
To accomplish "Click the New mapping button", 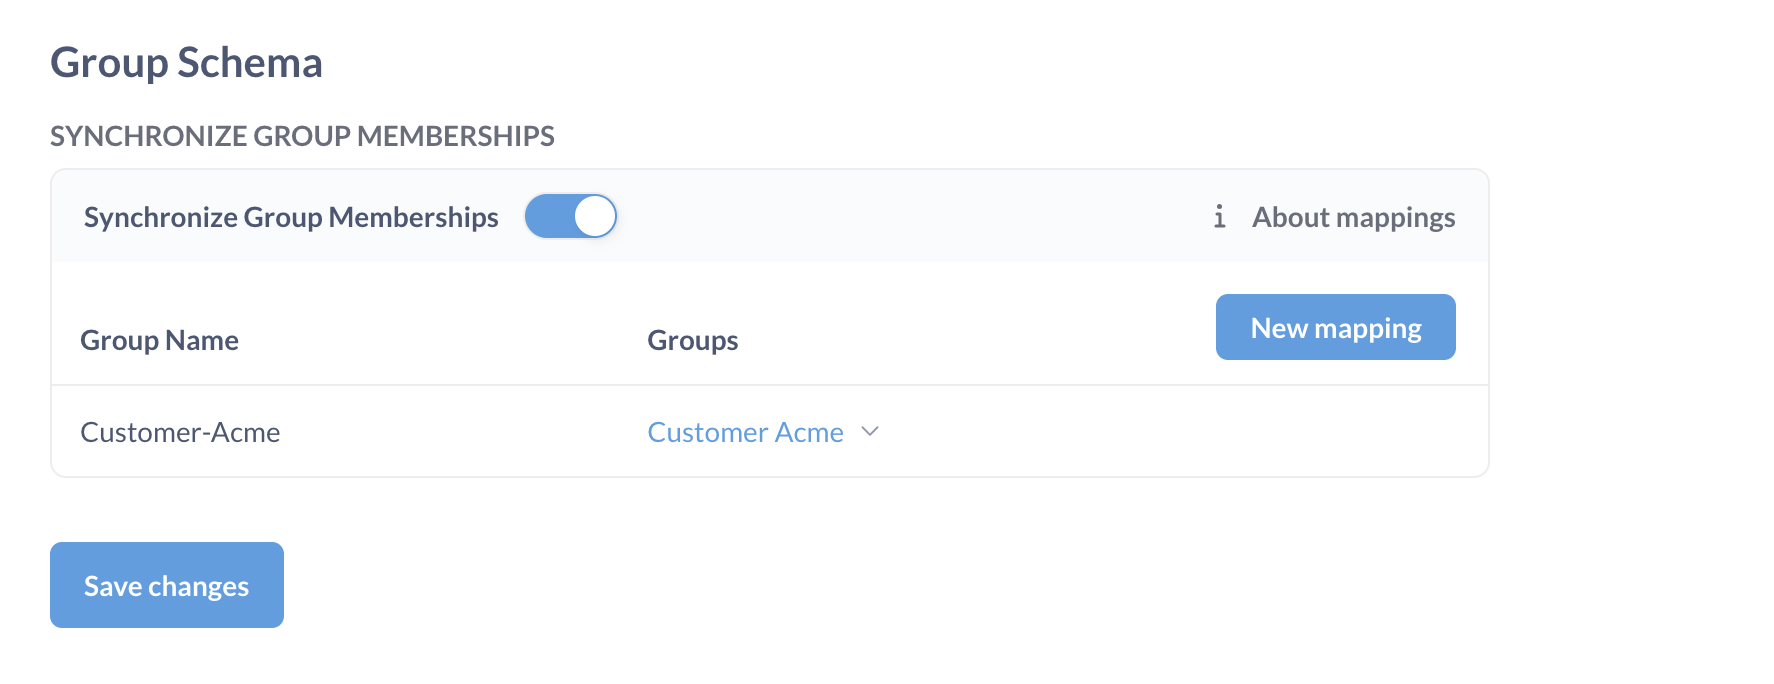I will point(1335,327).
